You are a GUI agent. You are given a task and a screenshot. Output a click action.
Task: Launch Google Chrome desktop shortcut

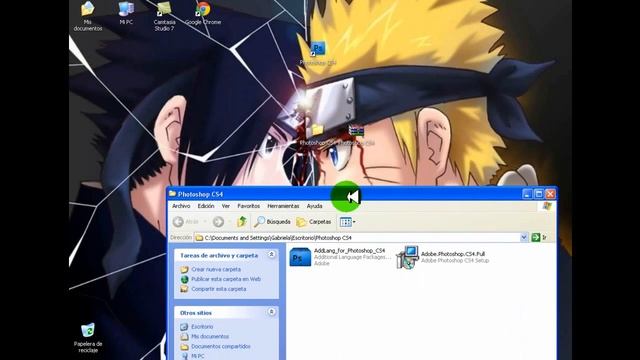(203, 13)
